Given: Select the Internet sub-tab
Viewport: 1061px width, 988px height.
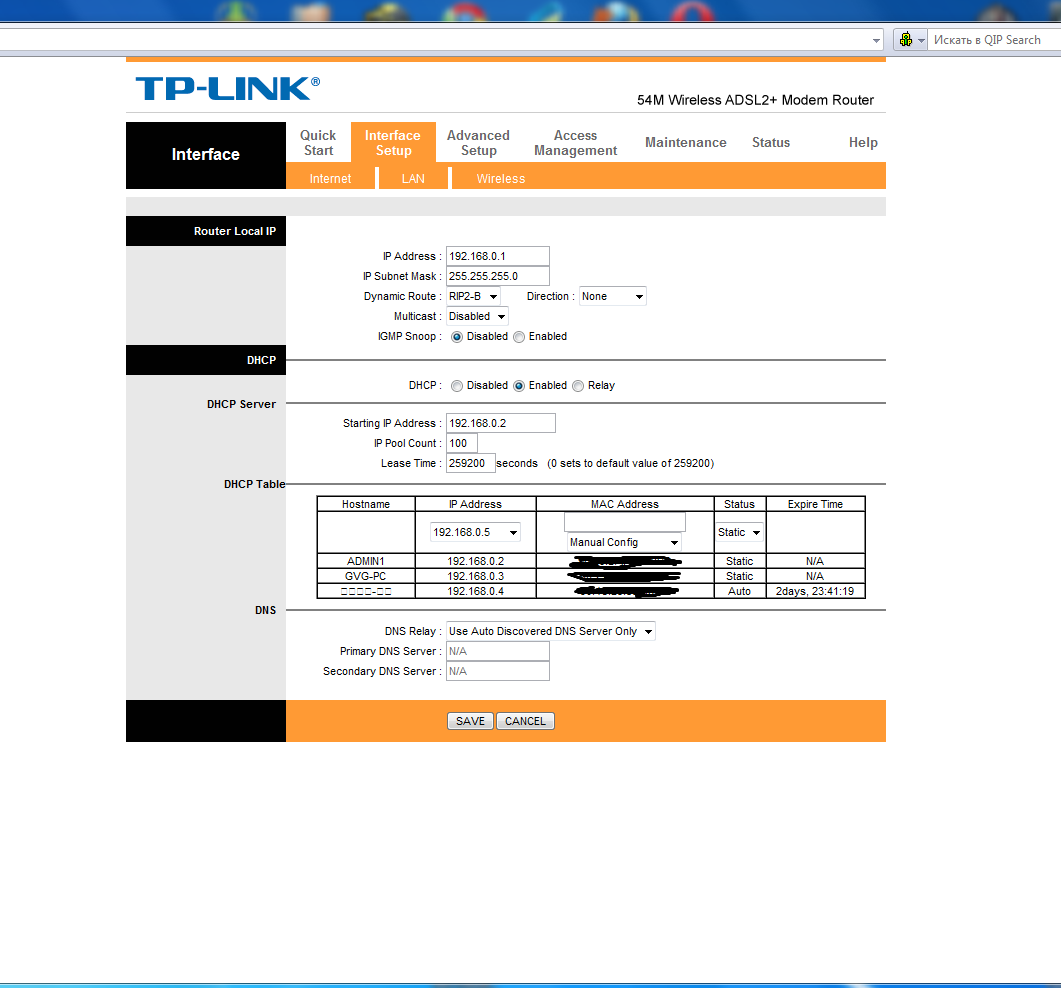Looking at the screenshot, I should 330,179.
